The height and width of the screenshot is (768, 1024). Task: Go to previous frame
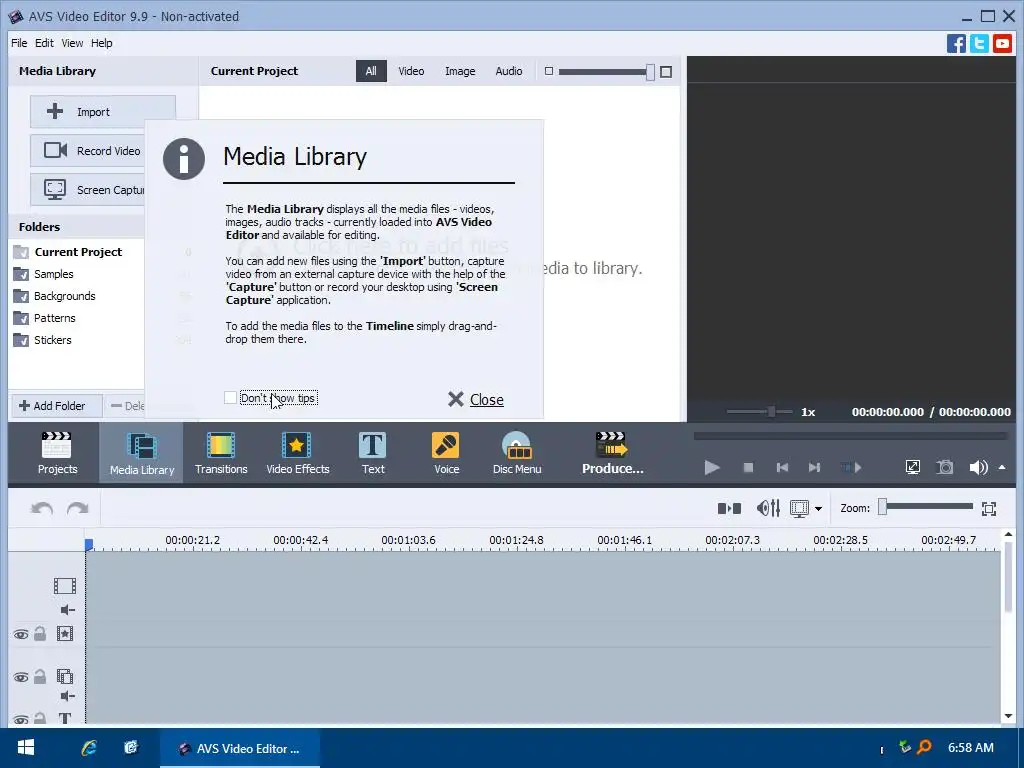pos(782,468)
